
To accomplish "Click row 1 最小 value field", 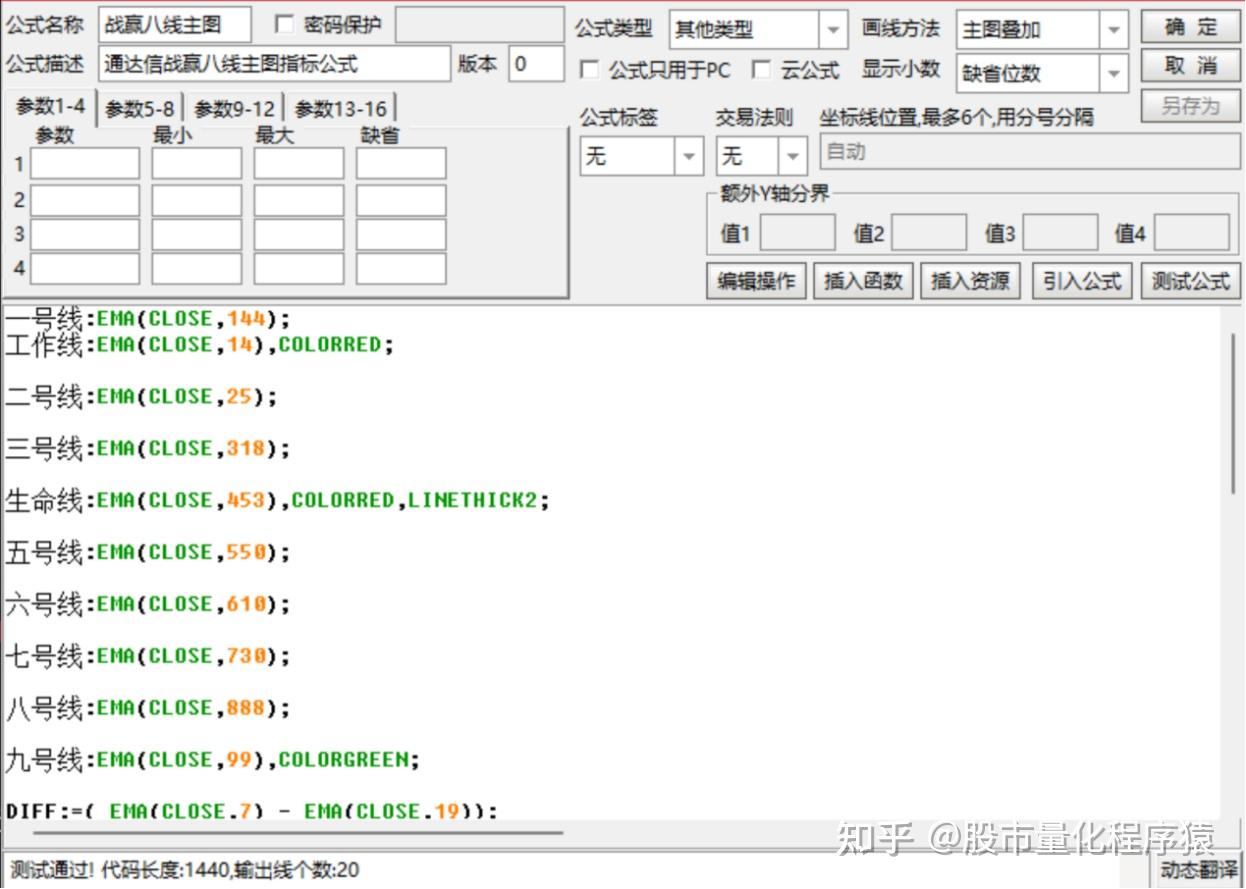I will [x=197, y=164].
